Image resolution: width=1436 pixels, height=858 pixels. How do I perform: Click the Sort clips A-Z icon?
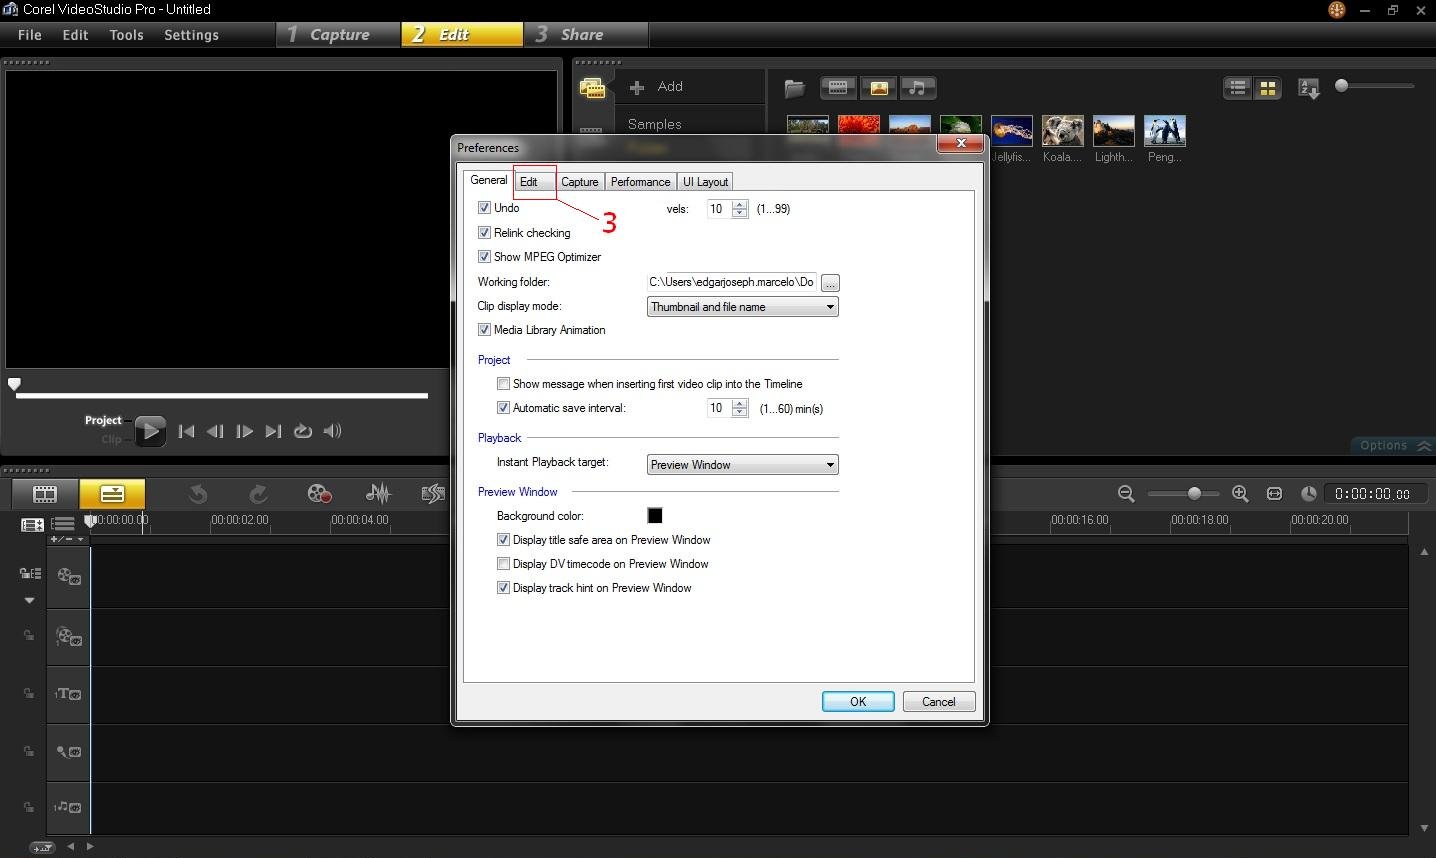coord(1309,89)
